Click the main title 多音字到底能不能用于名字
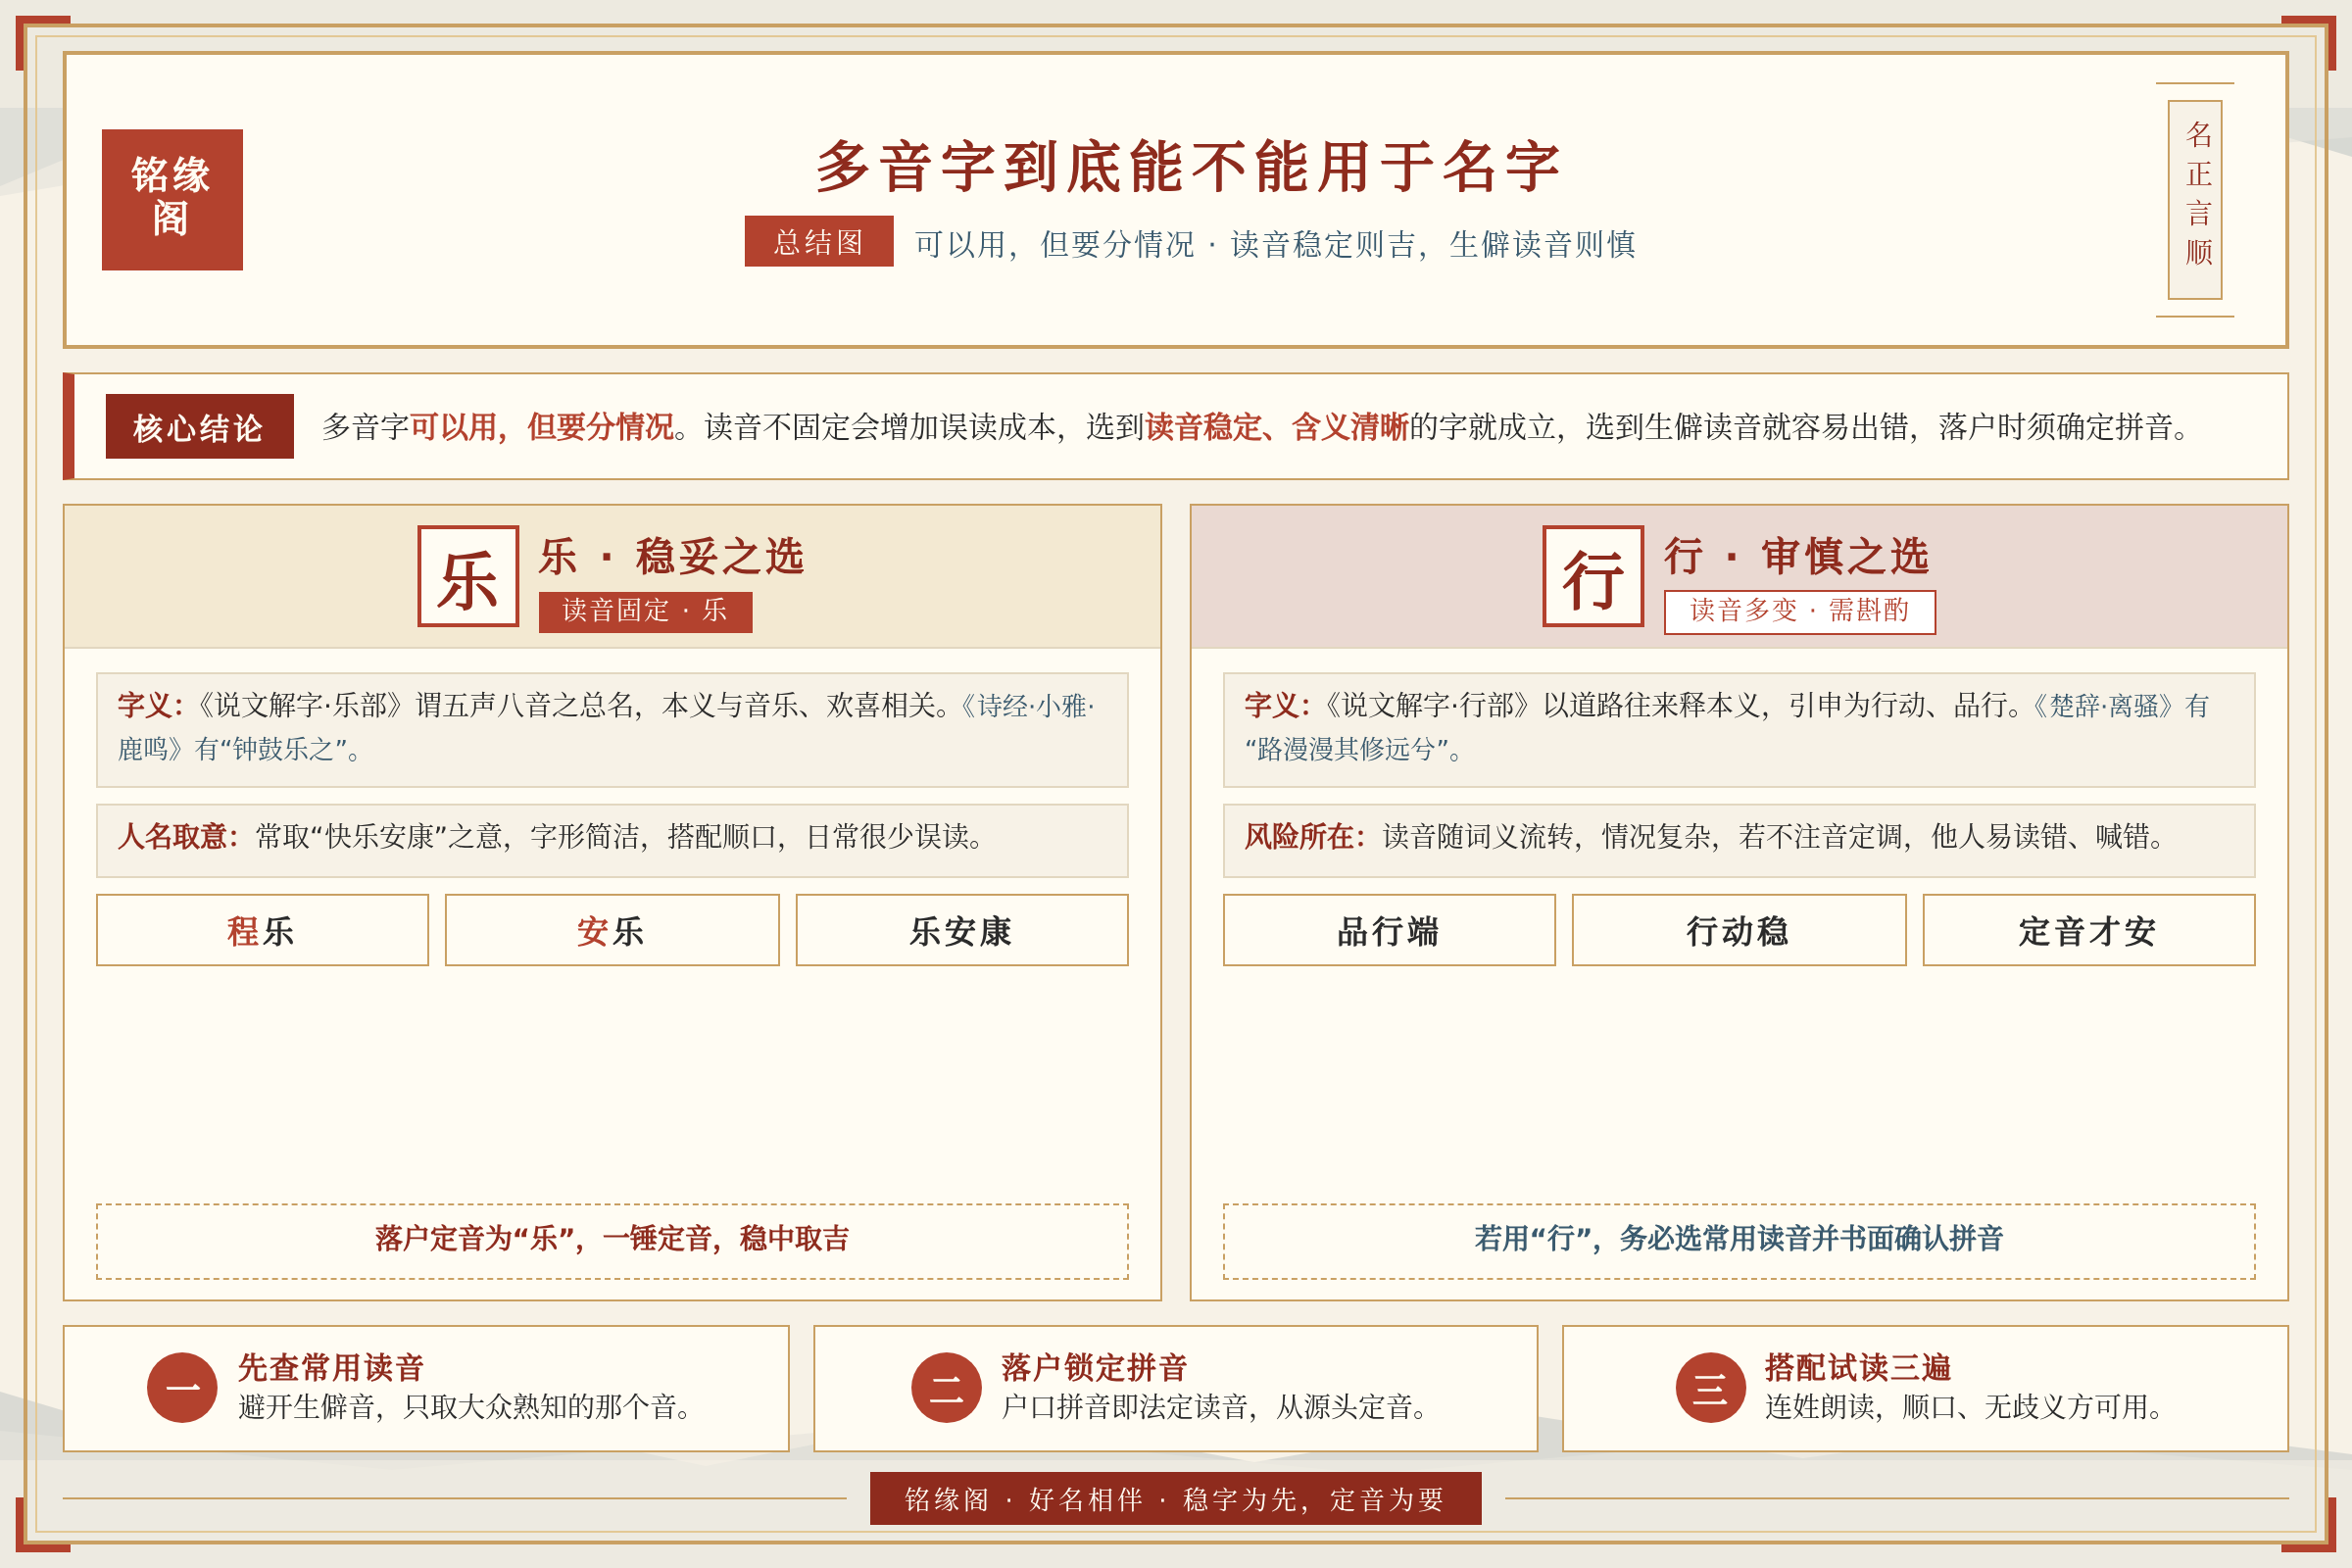 pos(1188,166)
